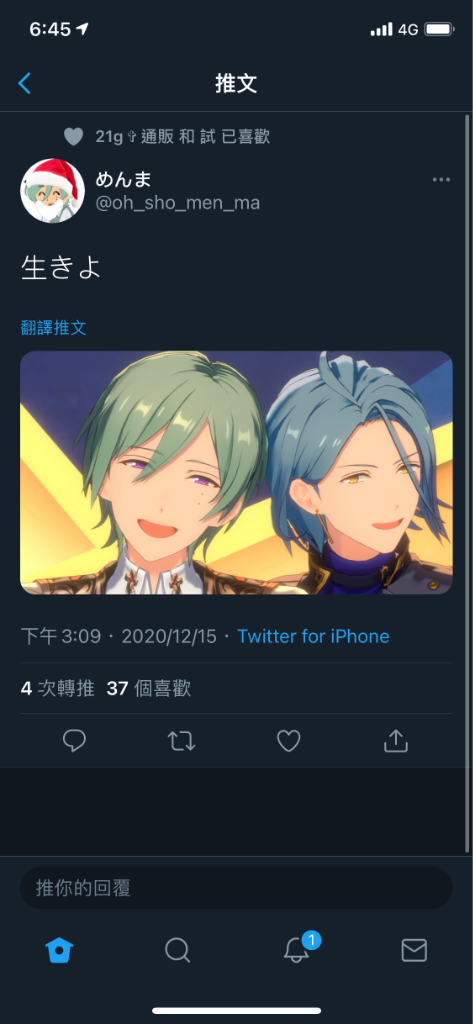Click the 翻譯推文 translate link
473x1024 pixels.
point(54,328)
